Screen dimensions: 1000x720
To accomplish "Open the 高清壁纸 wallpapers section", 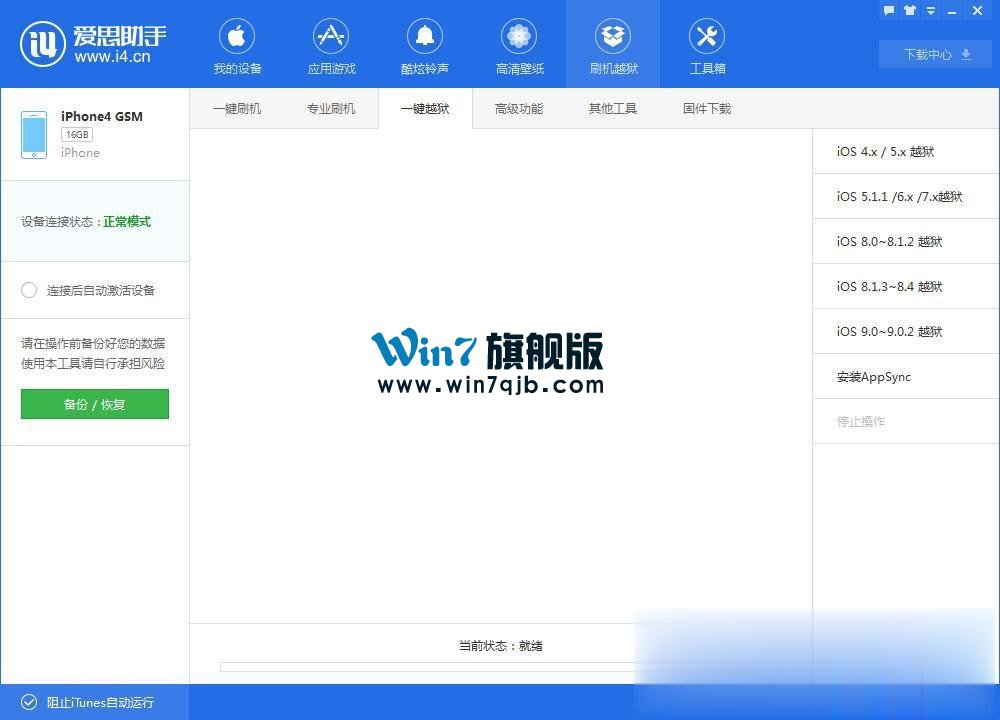I will (x=519, y=47).
